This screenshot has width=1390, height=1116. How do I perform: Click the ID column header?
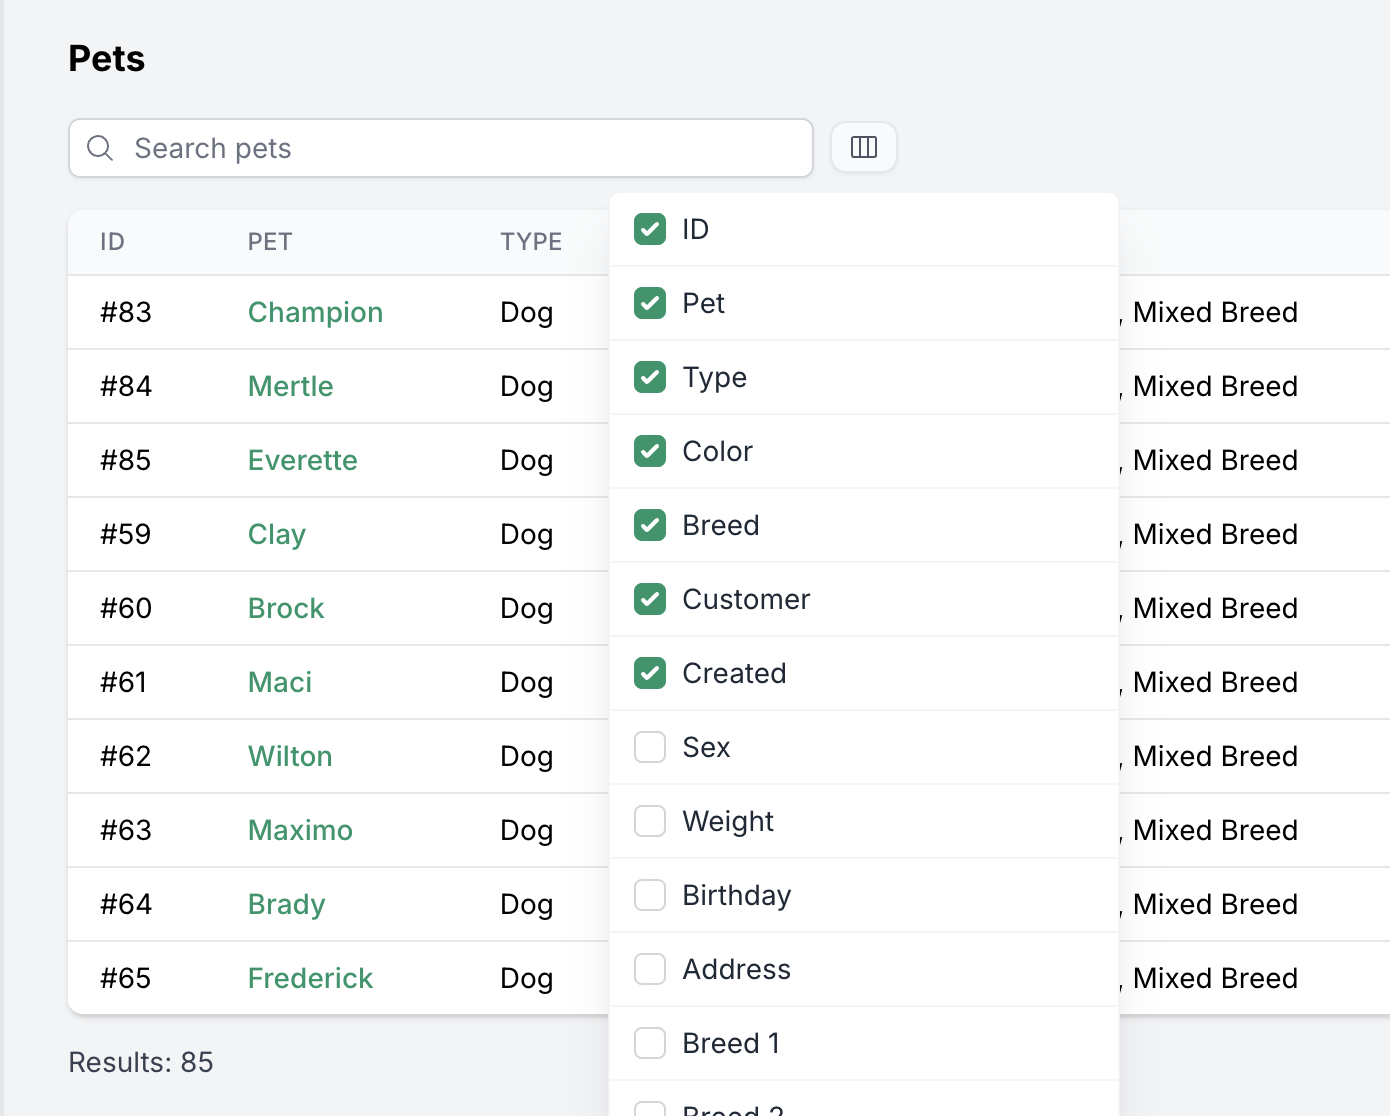[x=112, y=242]
